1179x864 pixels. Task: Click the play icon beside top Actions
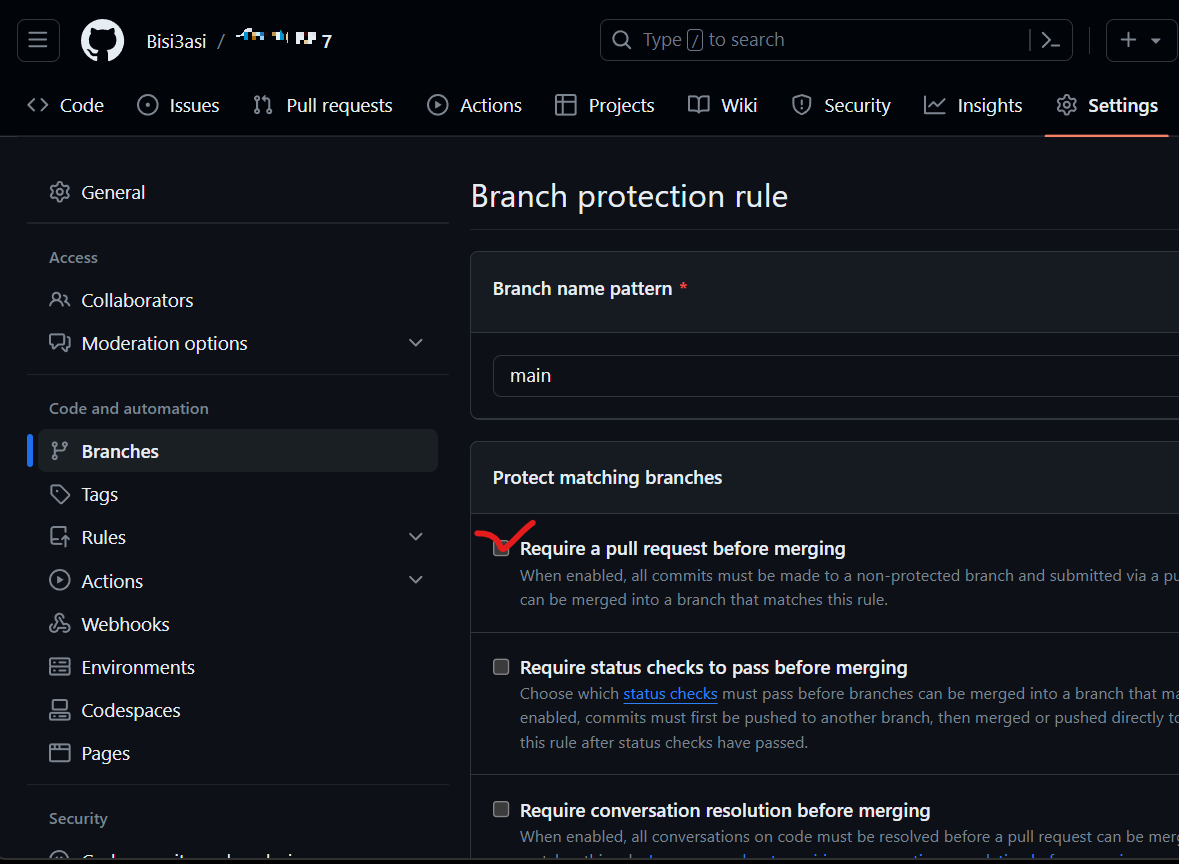(x=438, y=105)
